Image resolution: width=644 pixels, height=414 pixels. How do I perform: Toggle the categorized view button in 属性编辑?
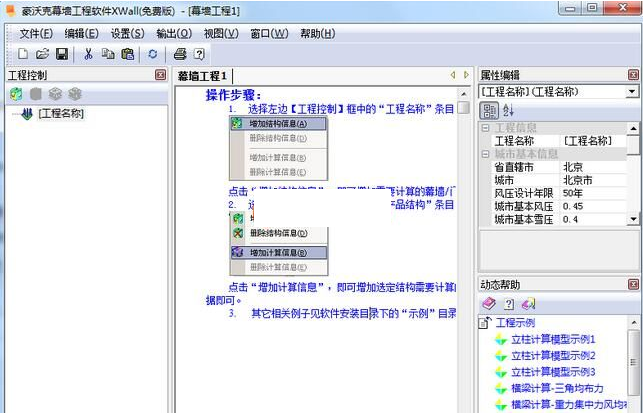(490, 110)
